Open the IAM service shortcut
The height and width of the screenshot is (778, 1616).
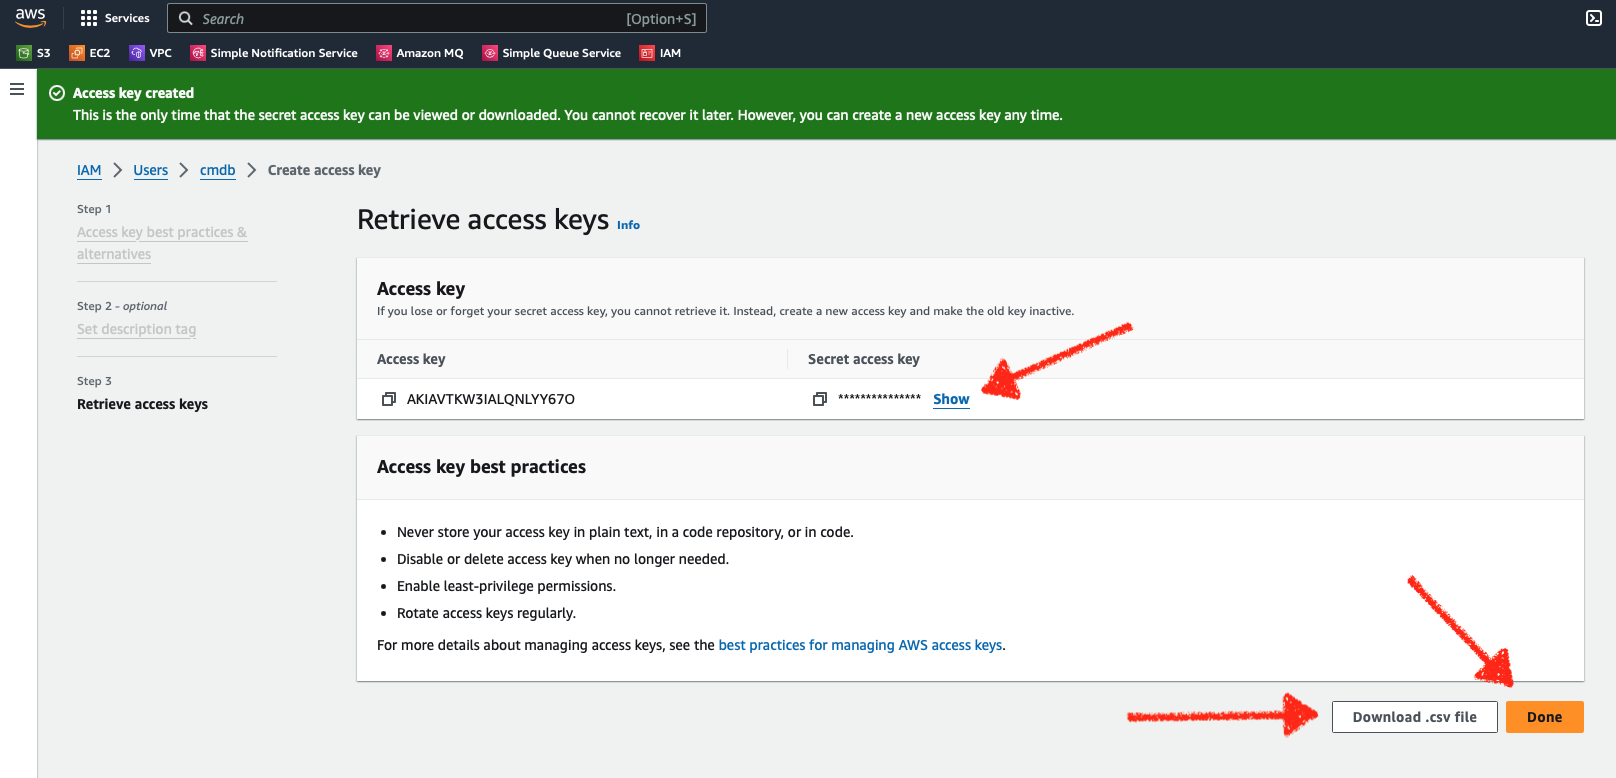pyautogui.click(x=661, y=53)
